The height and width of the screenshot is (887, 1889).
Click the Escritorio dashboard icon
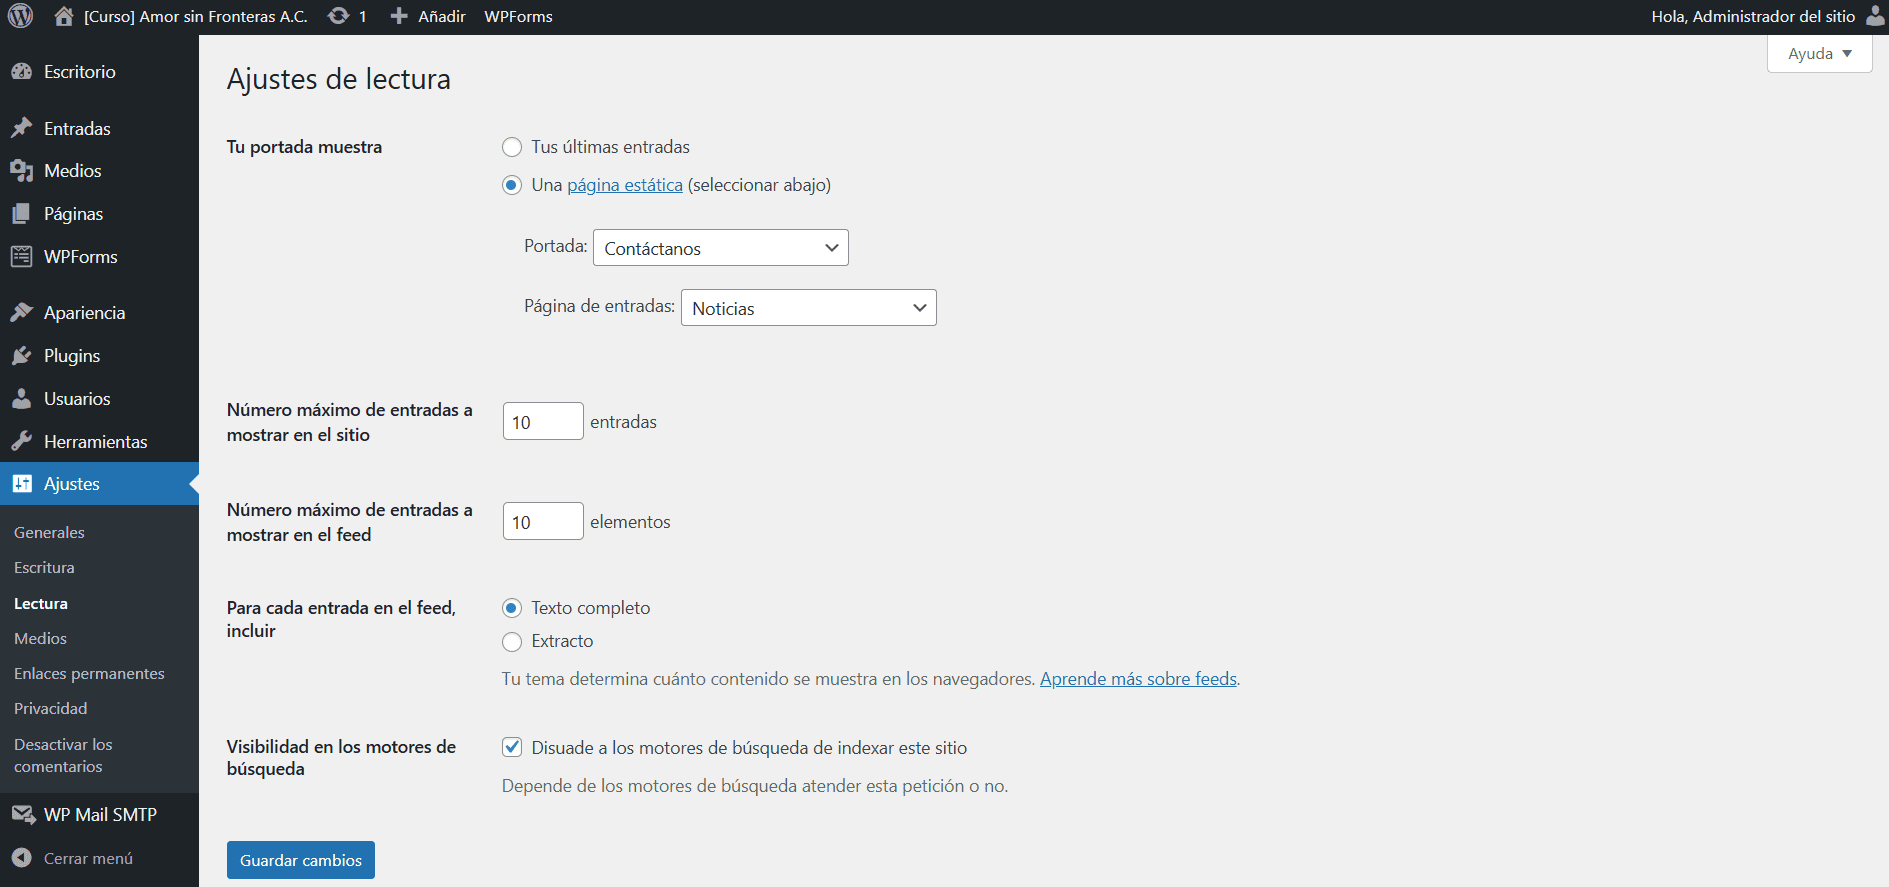pyautogui.click(x=21, y=72)
